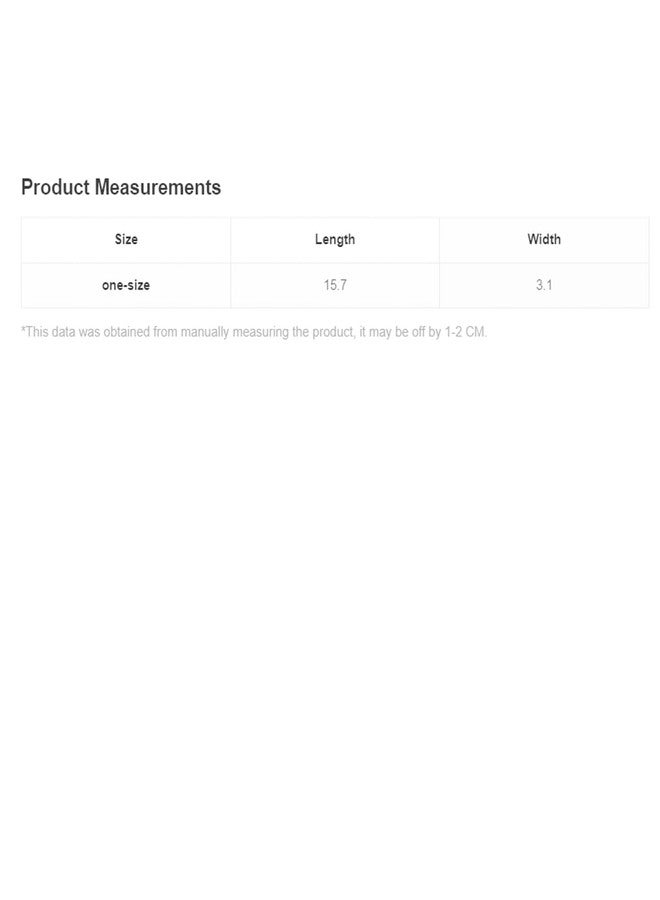Click the word Product in the heading

[x=55, y=187]
